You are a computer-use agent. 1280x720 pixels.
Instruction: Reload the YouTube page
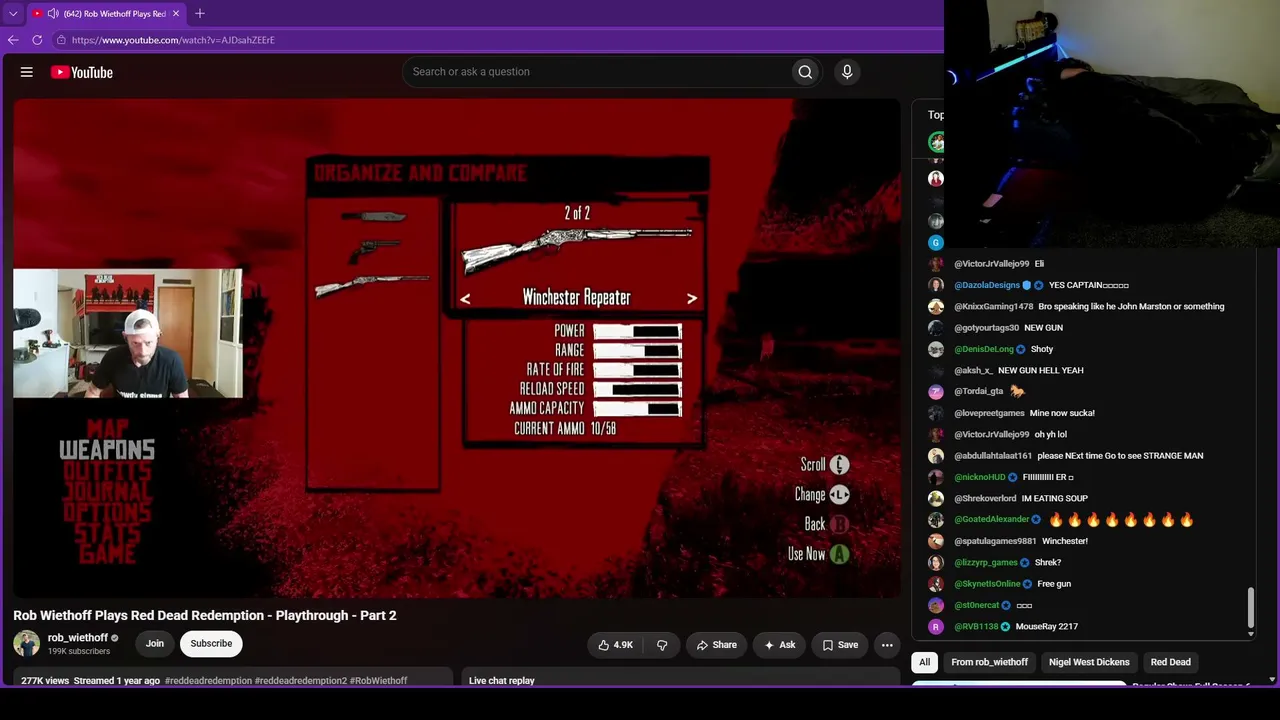tap(37, 40)
